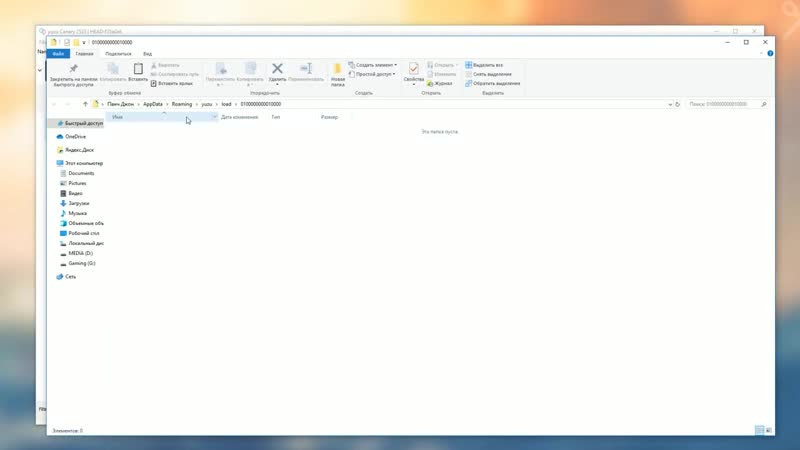Open Свойства with the checkmark icon
This screenshot has height=450, width=800.
(414, 73)
